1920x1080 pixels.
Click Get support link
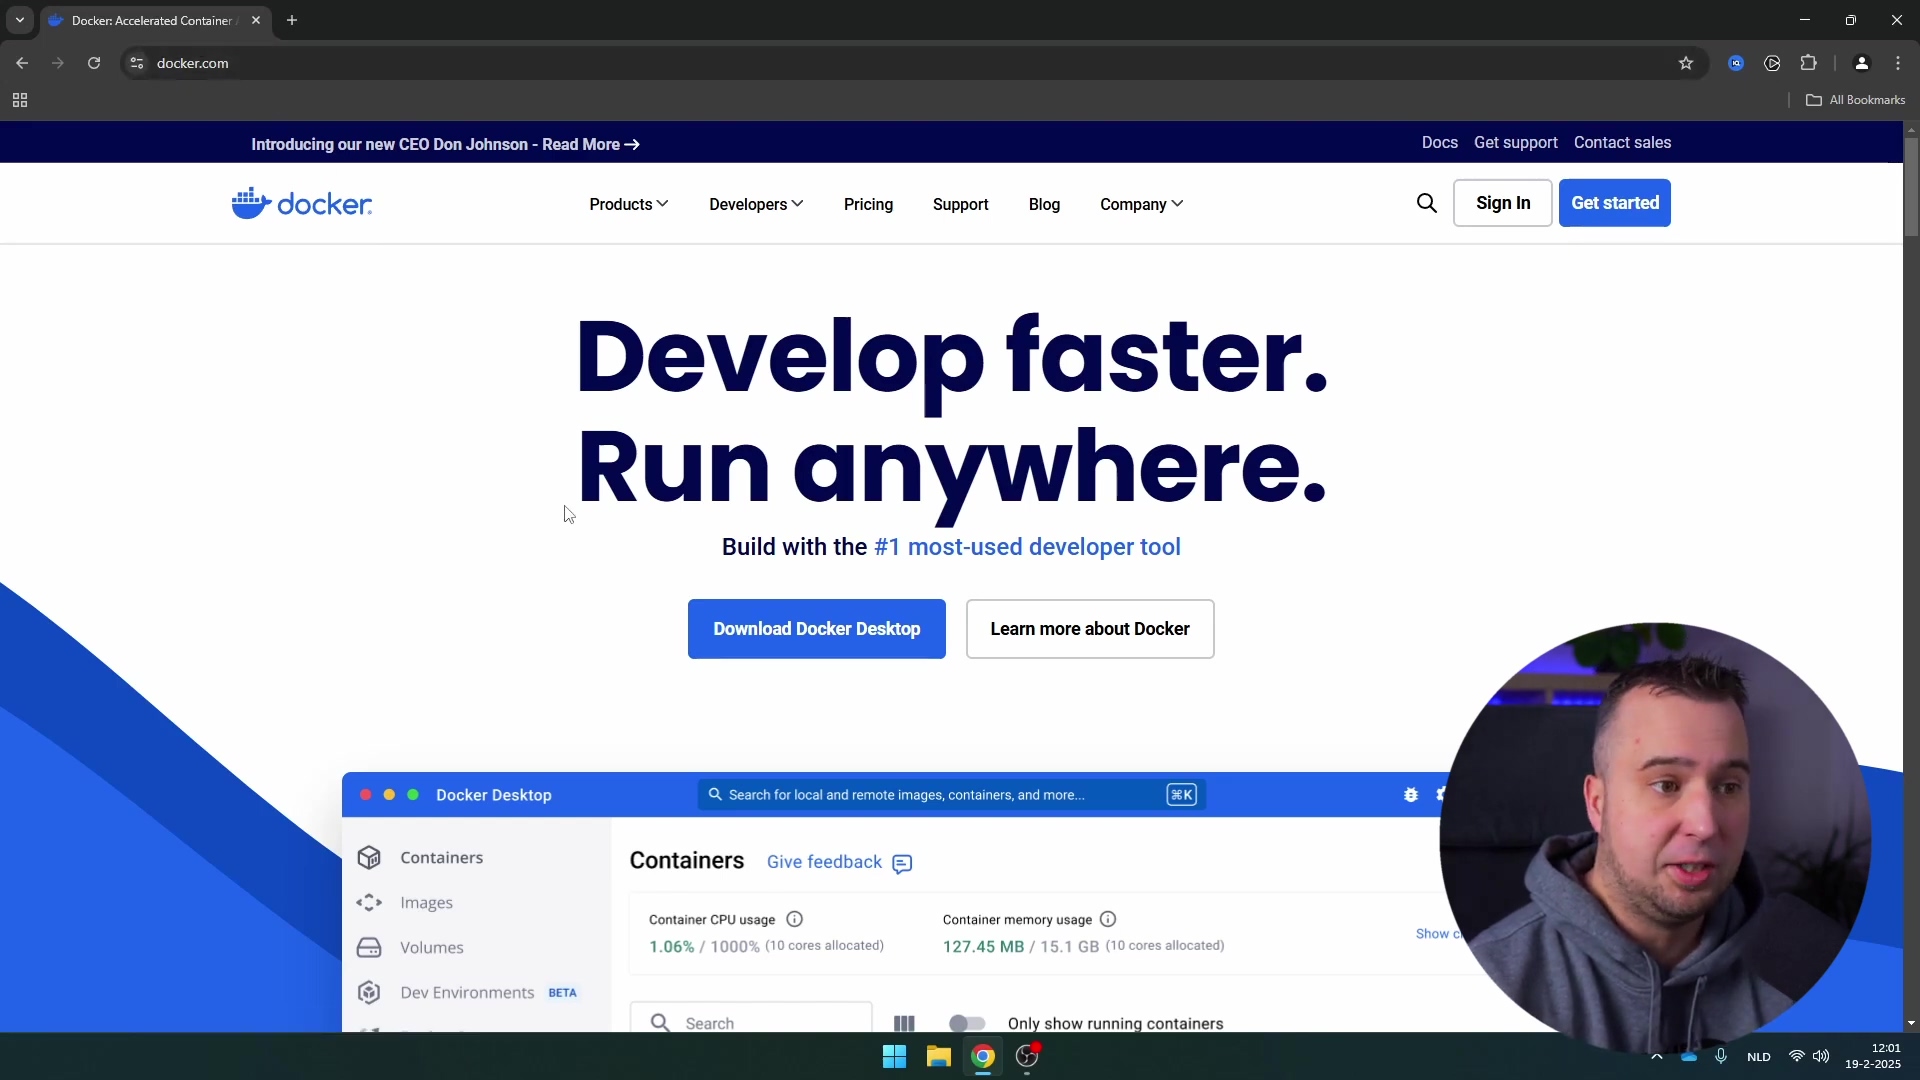click(x=1515, y=142)
